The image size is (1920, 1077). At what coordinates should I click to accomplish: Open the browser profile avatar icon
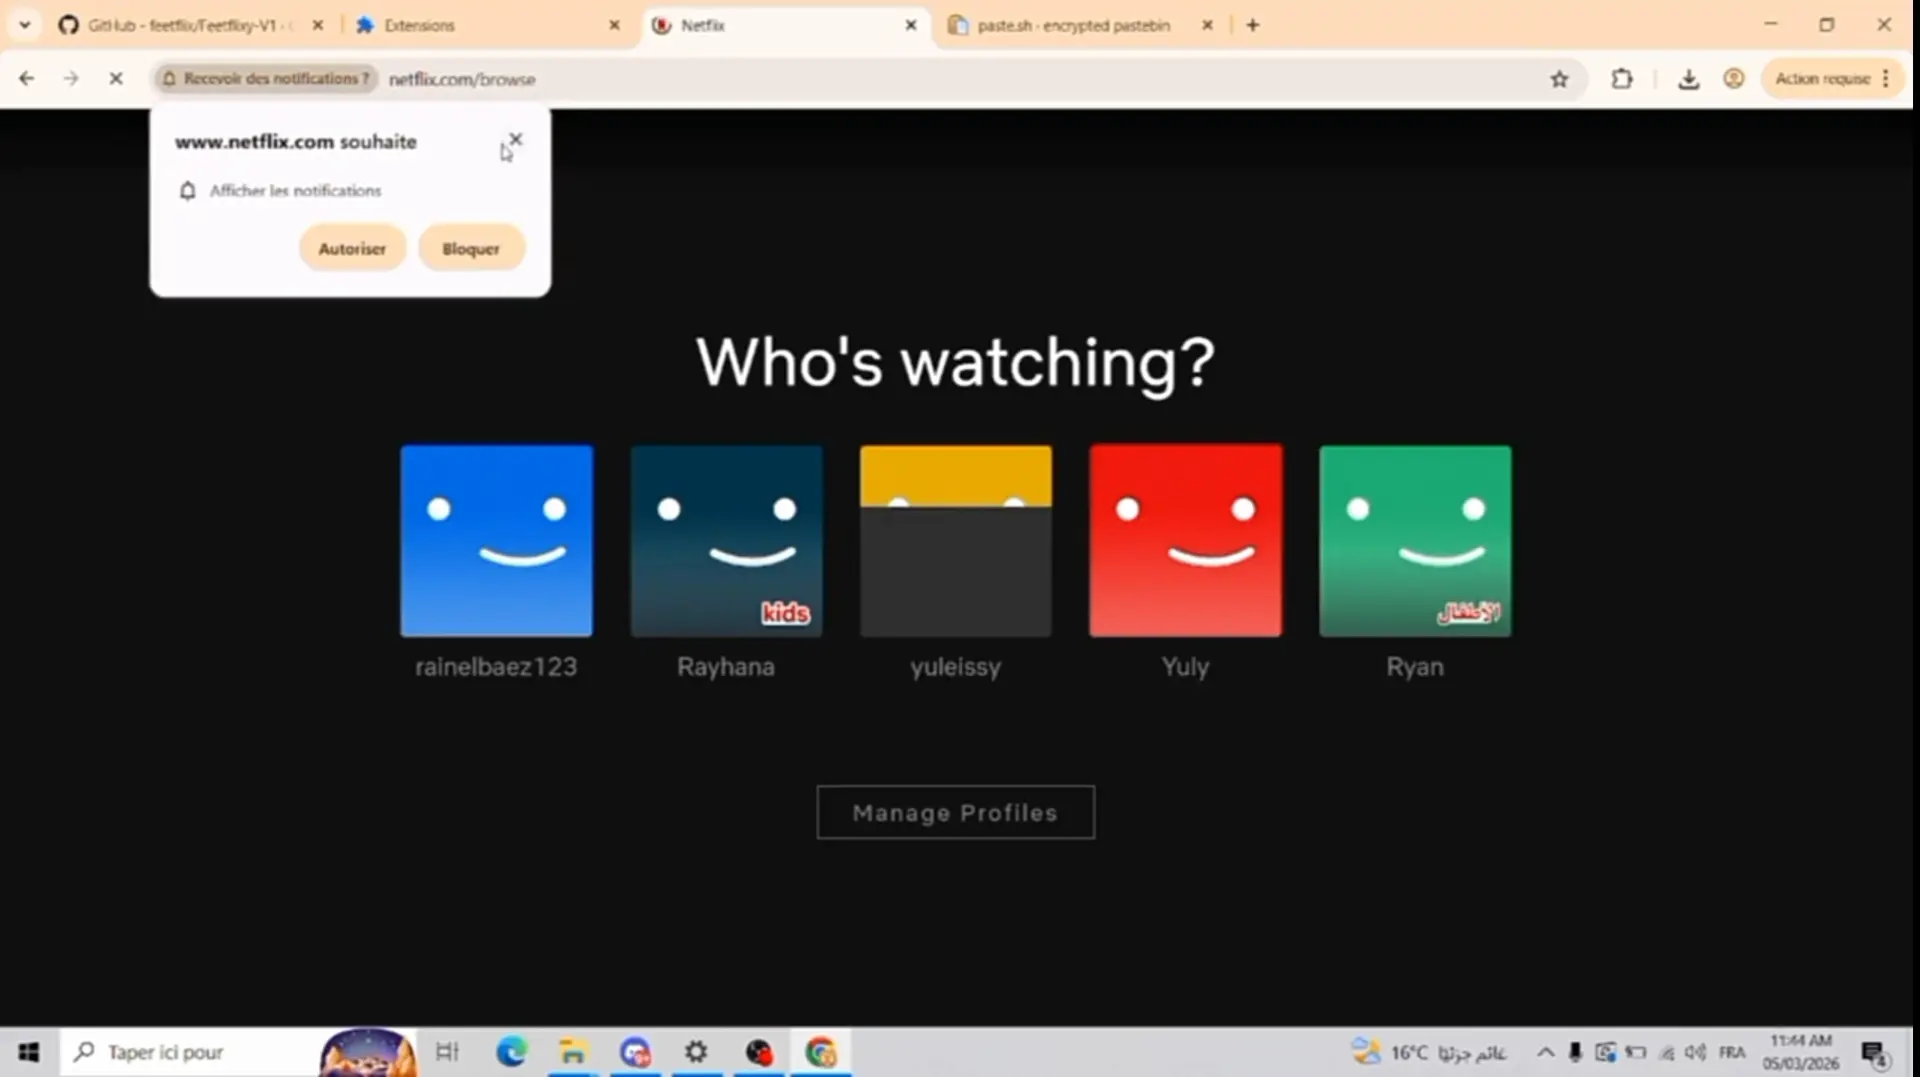[1734, 79]
